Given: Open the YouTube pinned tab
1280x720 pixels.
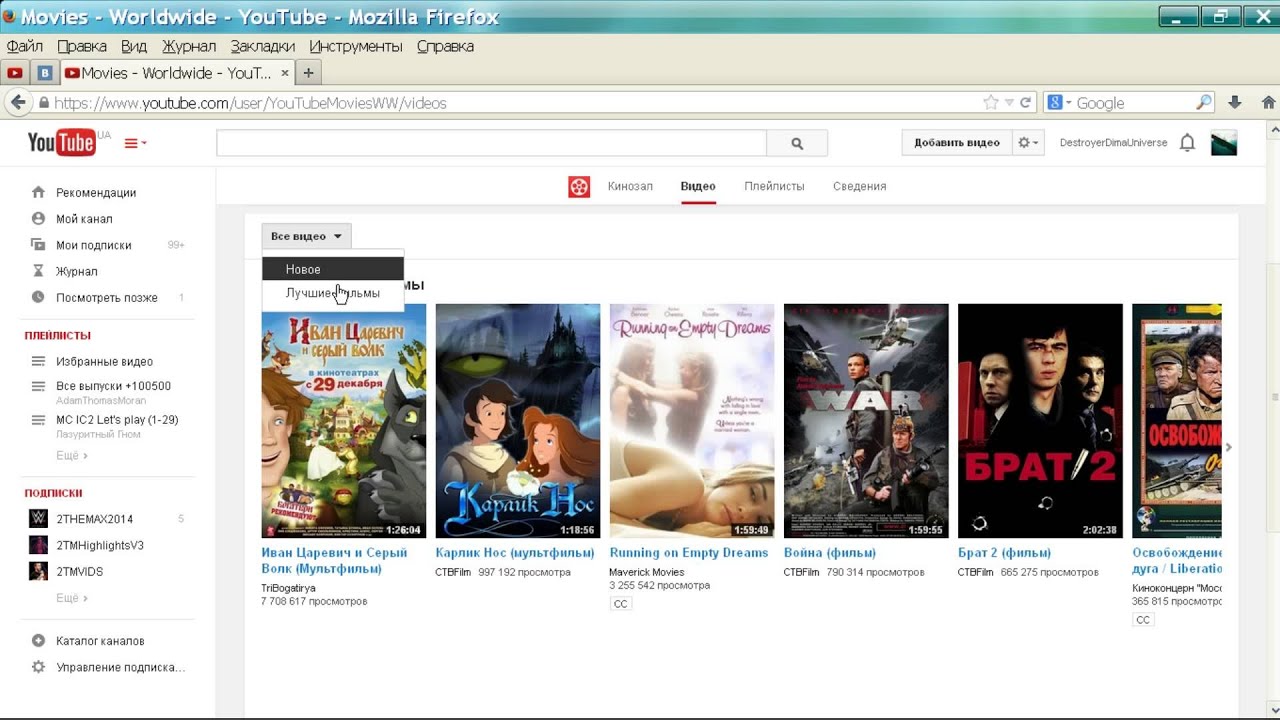Looking at the screenshot, I should pyautogui.click(x=15, y=73).
